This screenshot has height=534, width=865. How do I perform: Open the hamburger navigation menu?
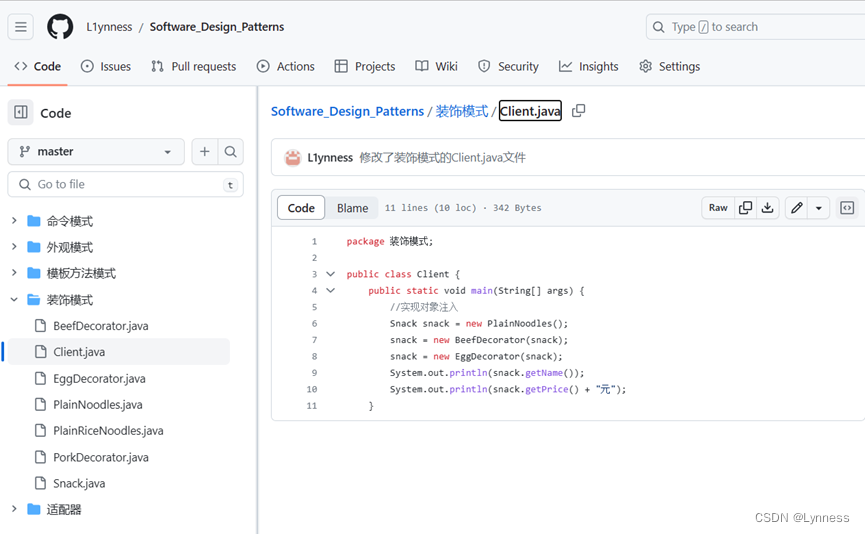[x=20, y=26]
